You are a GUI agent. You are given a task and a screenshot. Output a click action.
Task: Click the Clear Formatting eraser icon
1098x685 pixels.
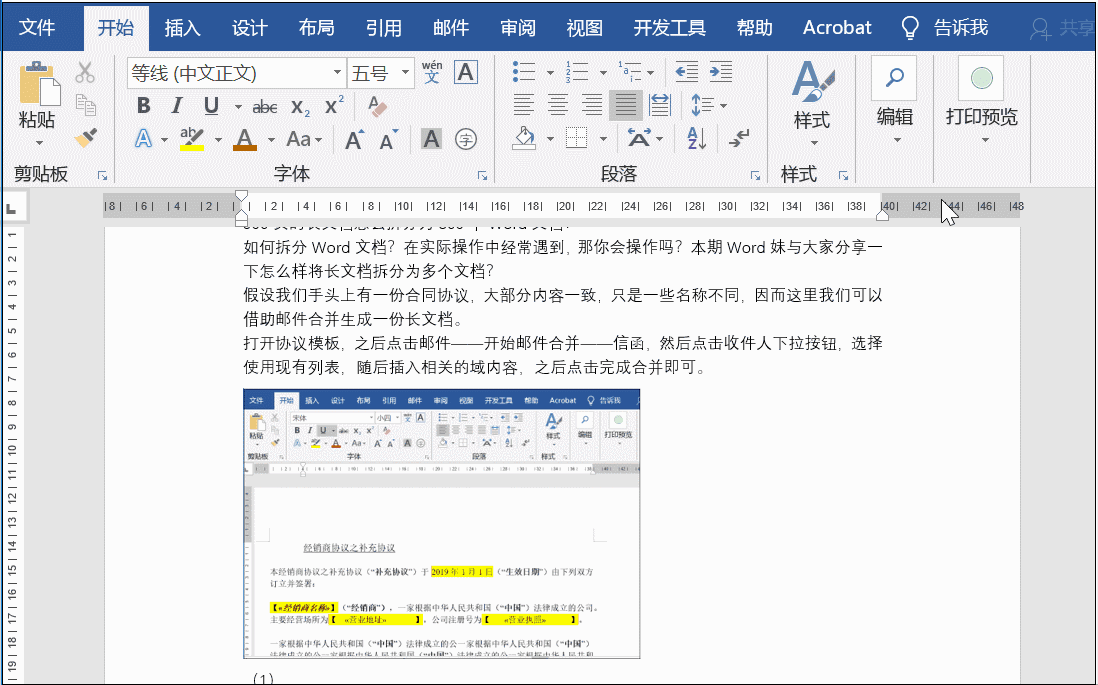tap(377, 106)
